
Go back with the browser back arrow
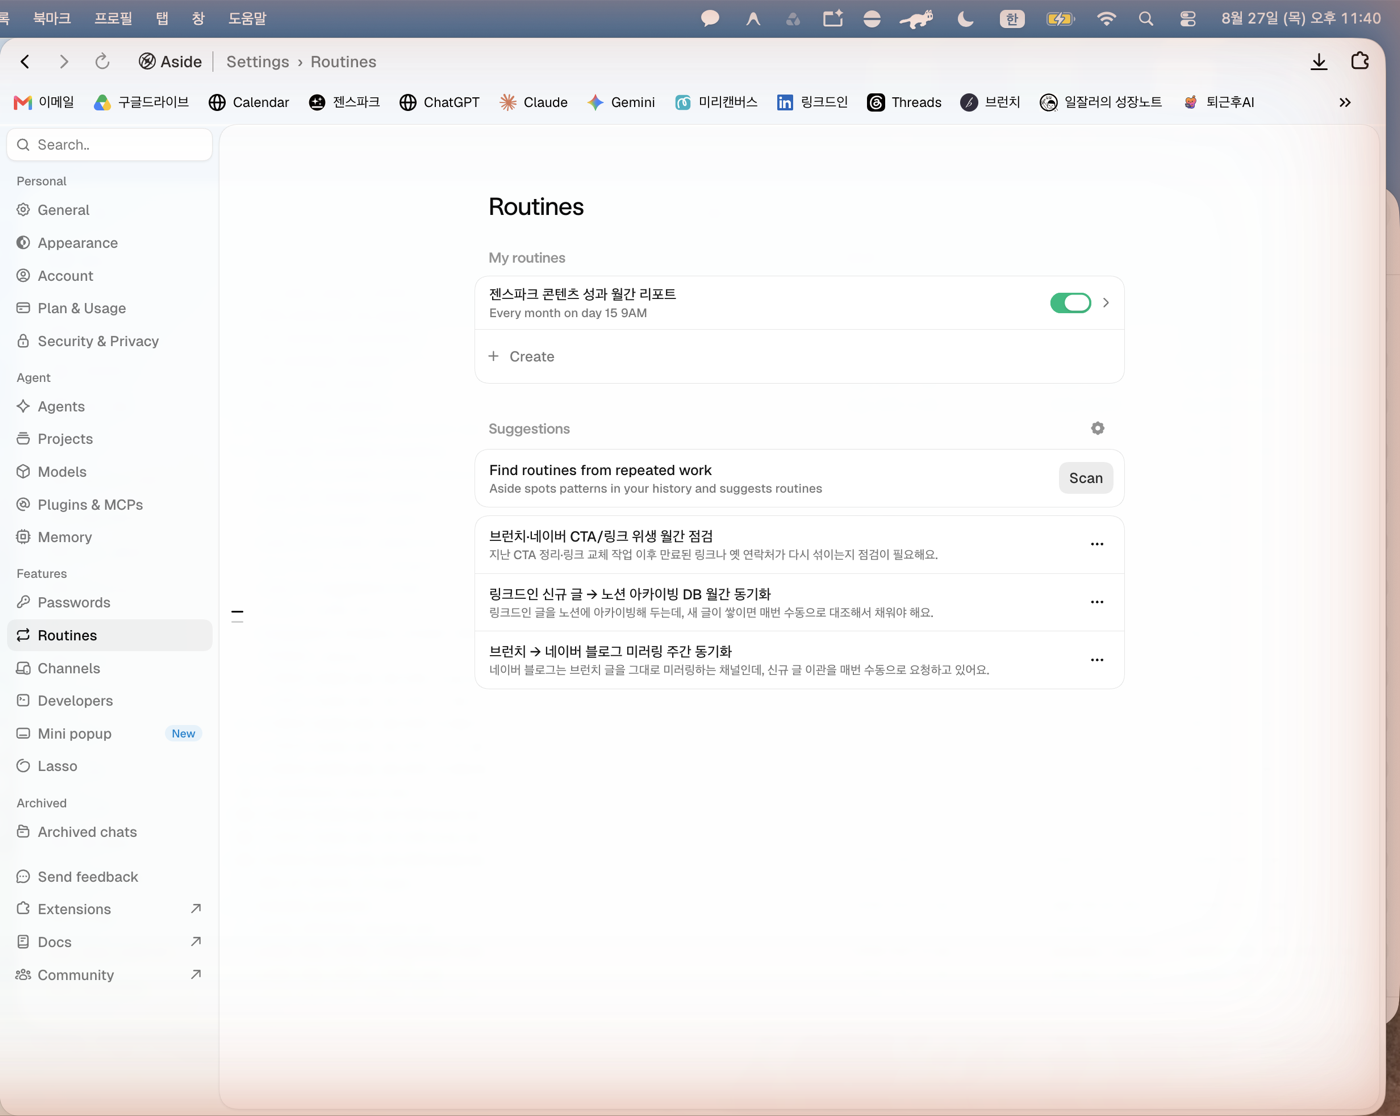tap(25, 62)
